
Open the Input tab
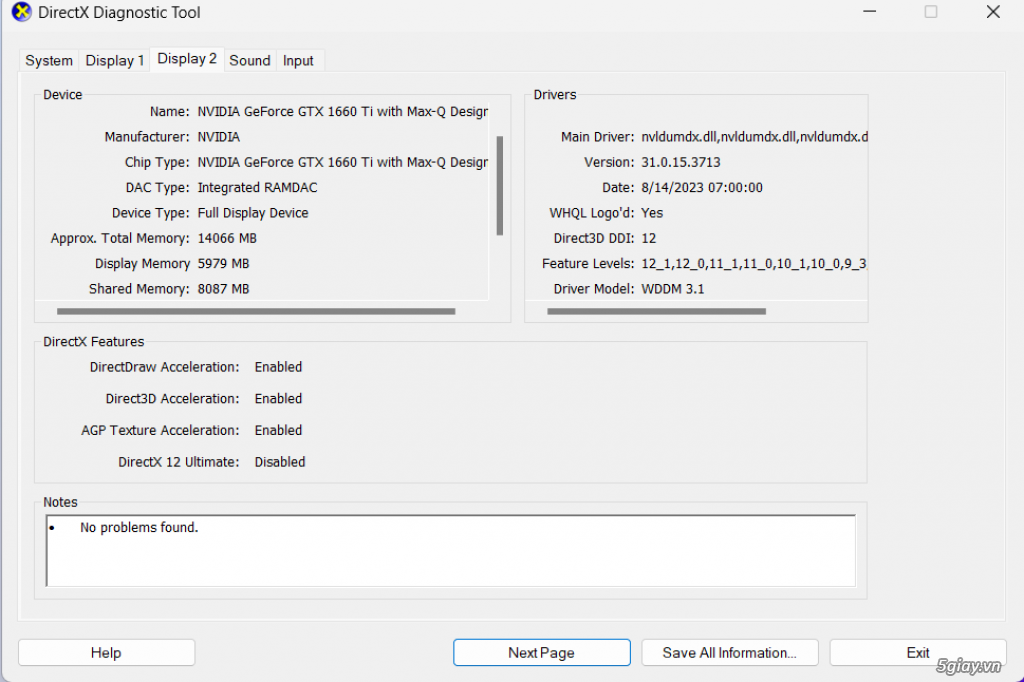tap(298, 61)
